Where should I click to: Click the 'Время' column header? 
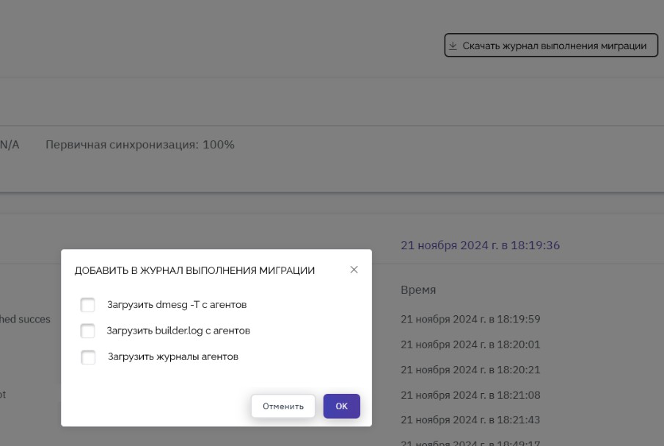(x=418, y=289)
